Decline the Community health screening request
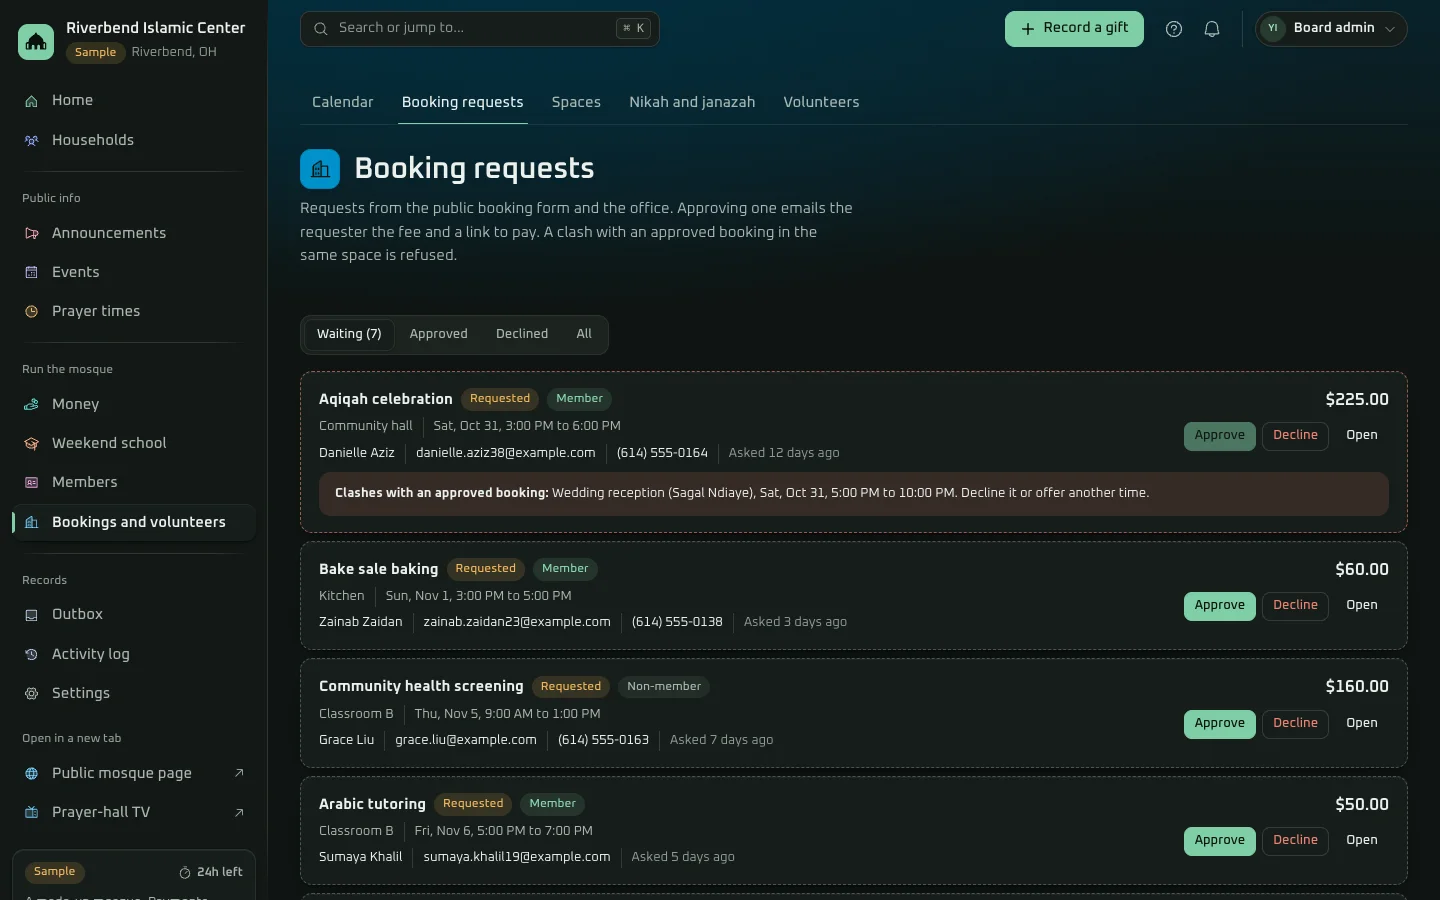 click(1295, 724)
